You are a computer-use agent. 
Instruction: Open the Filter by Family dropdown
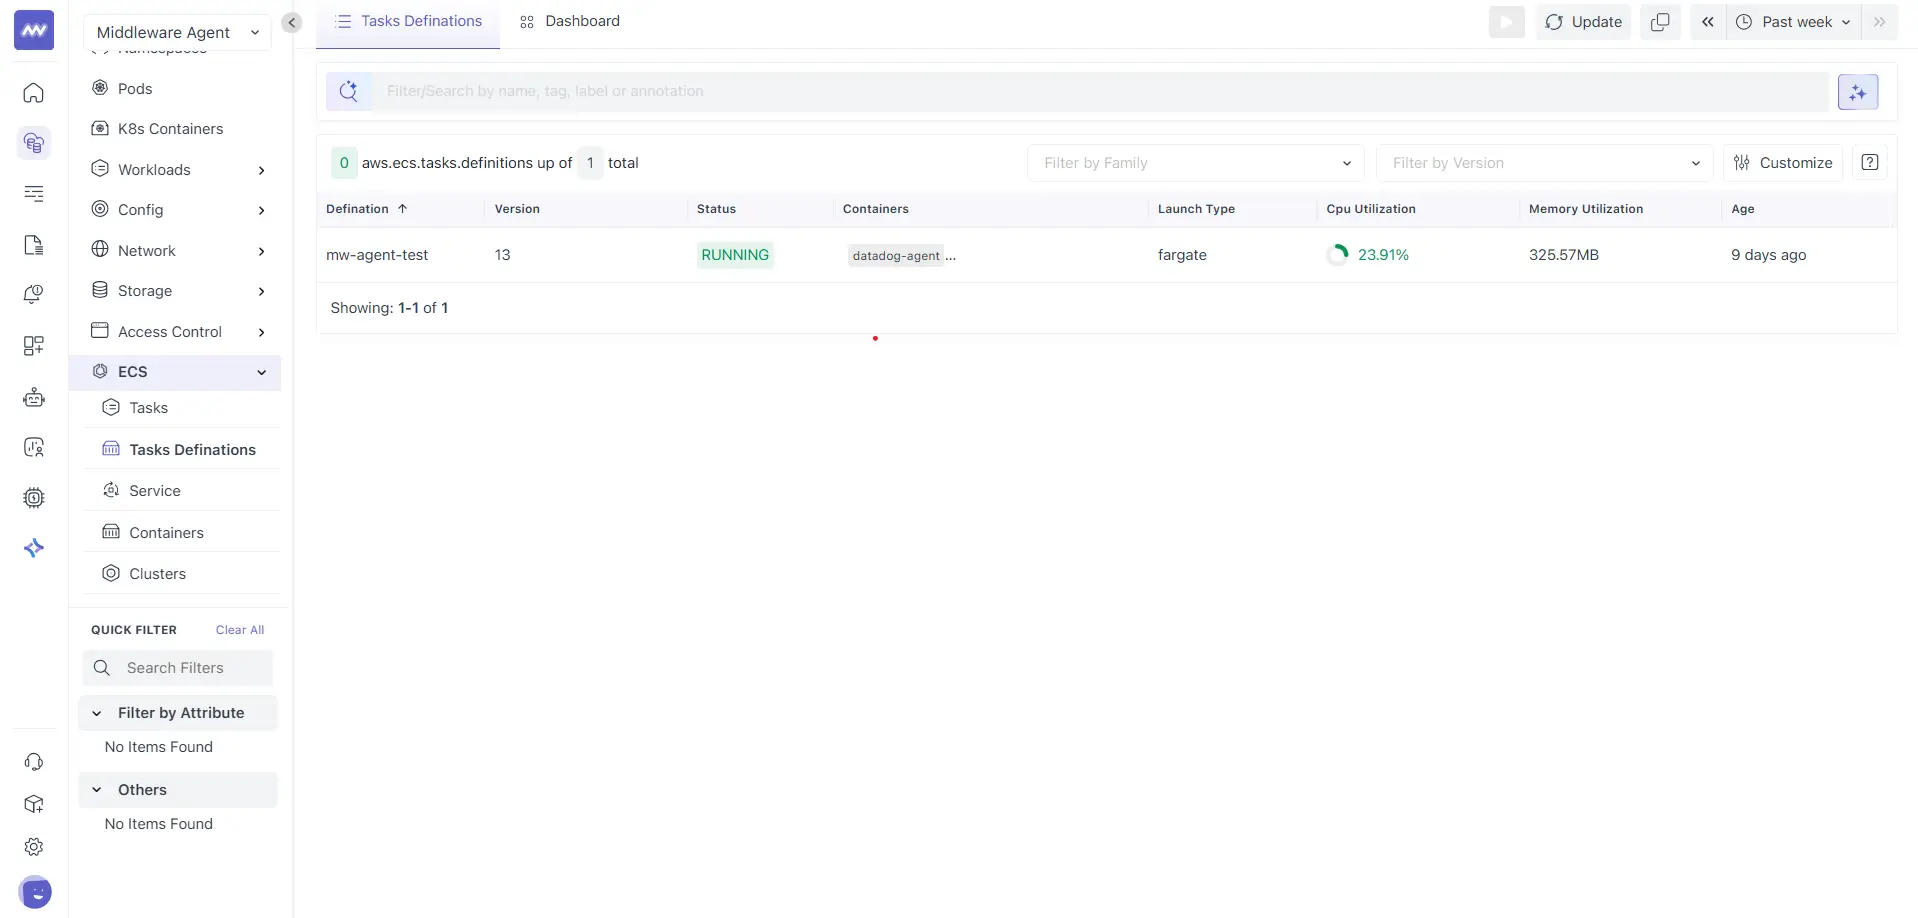click(x=1194, y=162)
